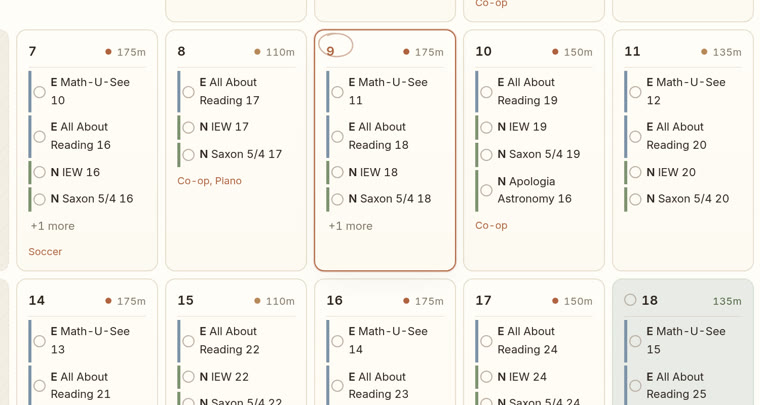Mark All About Reading 25 complete
Viewport: 760px width, 405px height.
point(635,386)
